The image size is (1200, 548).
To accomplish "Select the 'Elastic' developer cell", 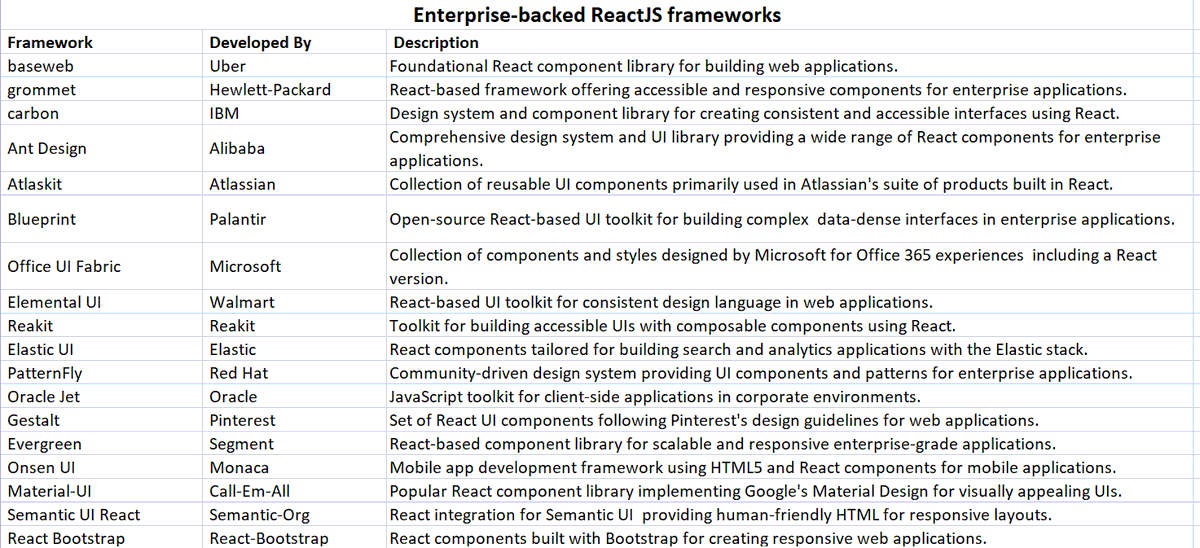I will point(295,349).
